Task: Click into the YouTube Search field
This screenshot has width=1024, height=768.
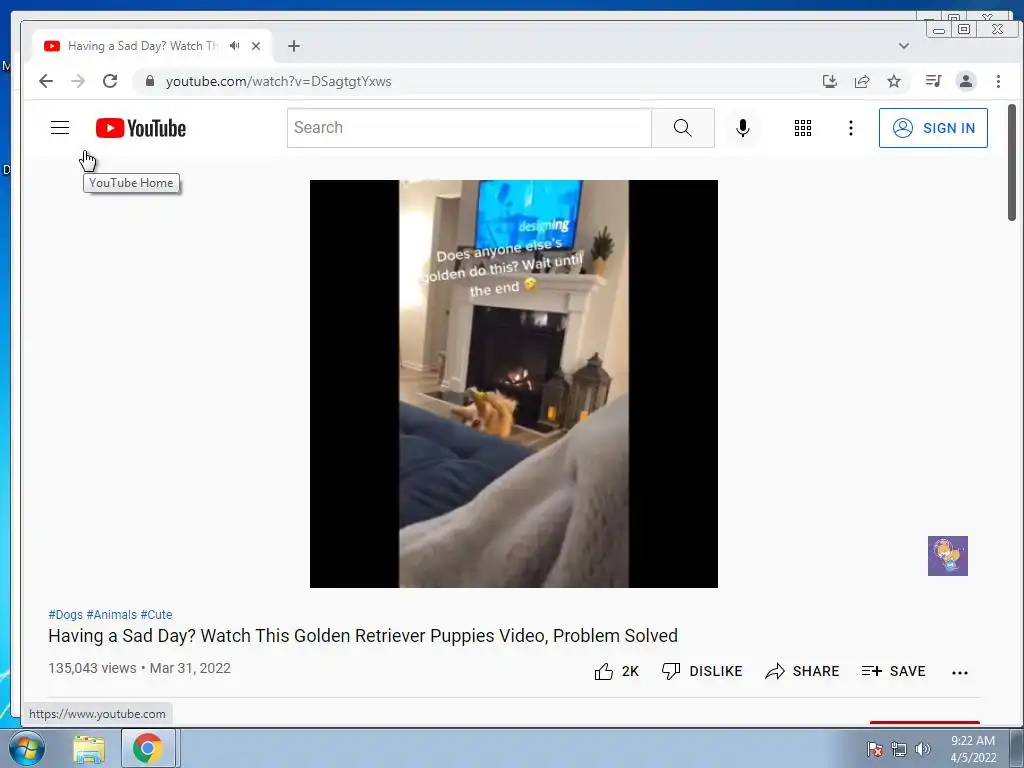Action: coord(469,128)
